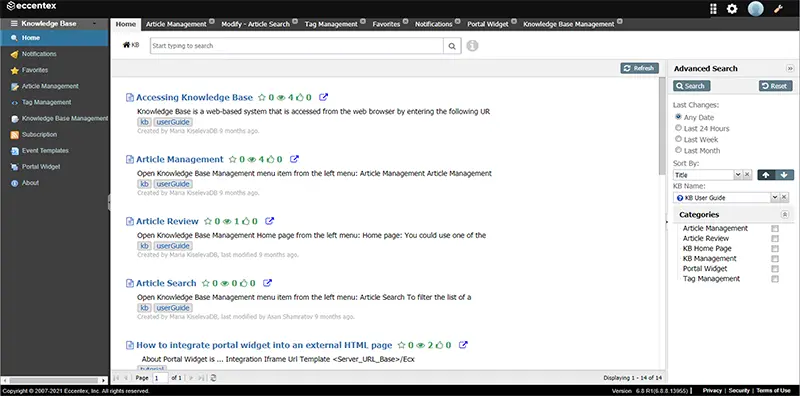Open Article Management article externally
This screenshot has height=396, width=800.
pos(294,159)
